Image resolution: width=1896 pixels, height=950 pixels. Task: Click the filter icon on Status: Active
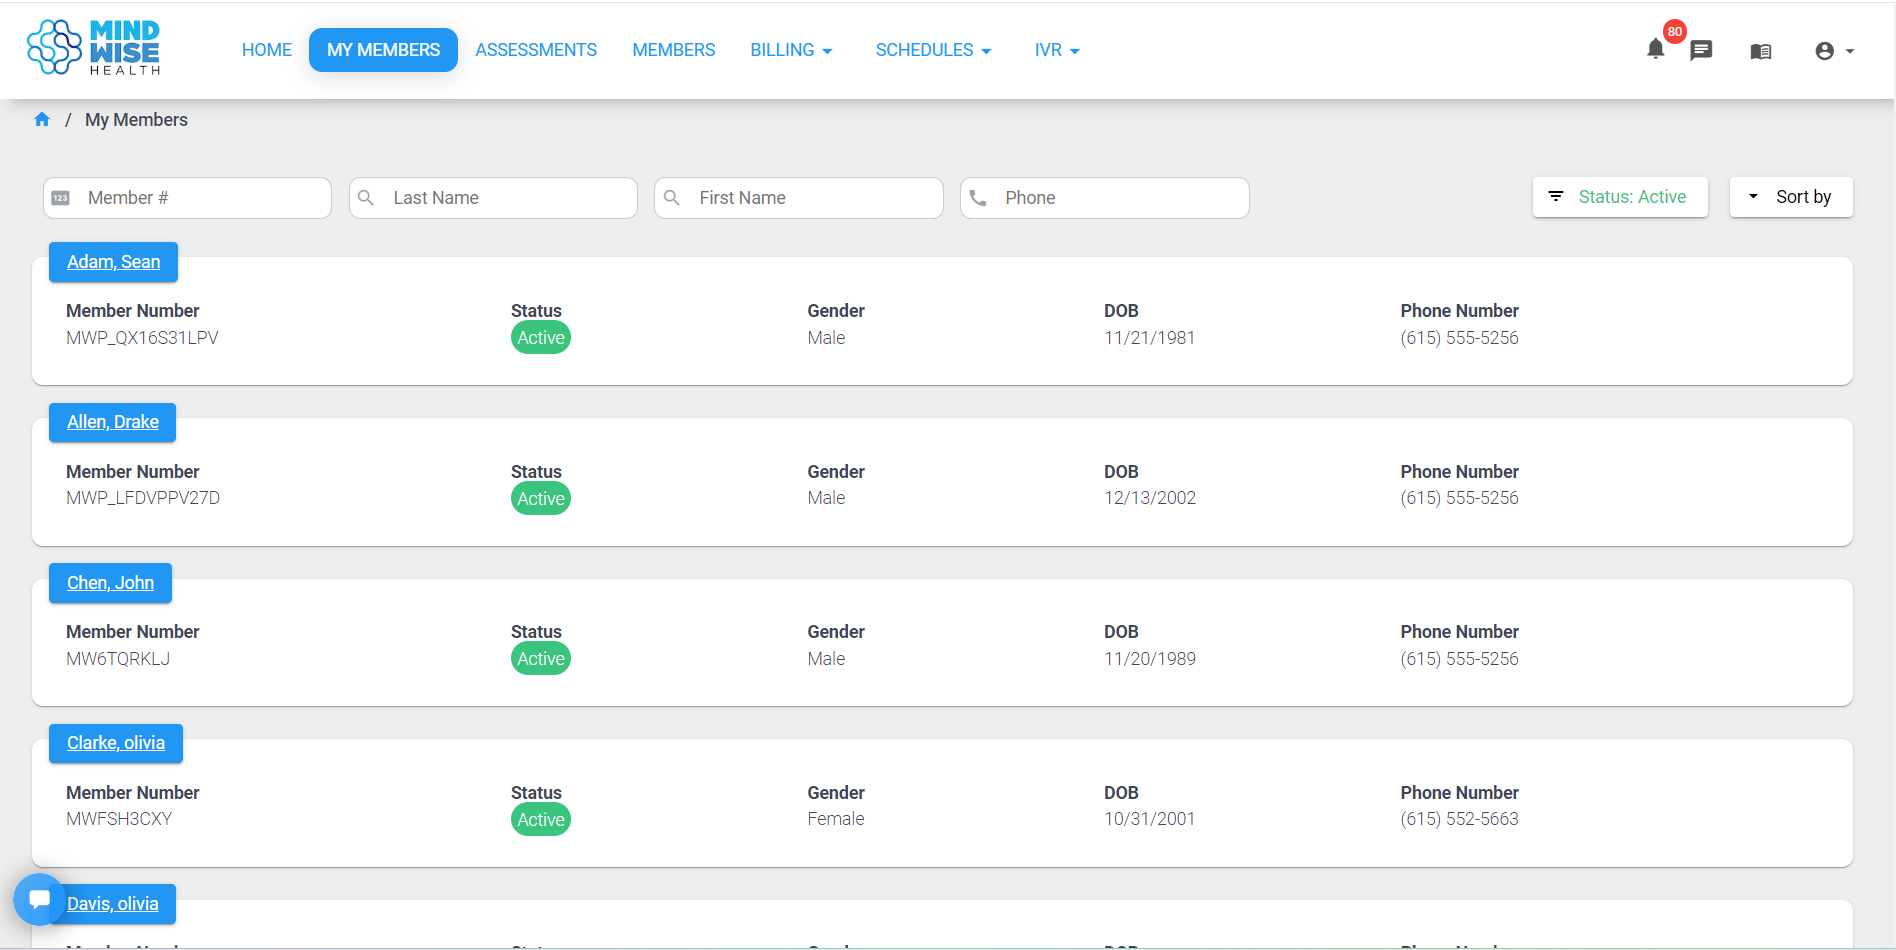[x=1556, y=197]
